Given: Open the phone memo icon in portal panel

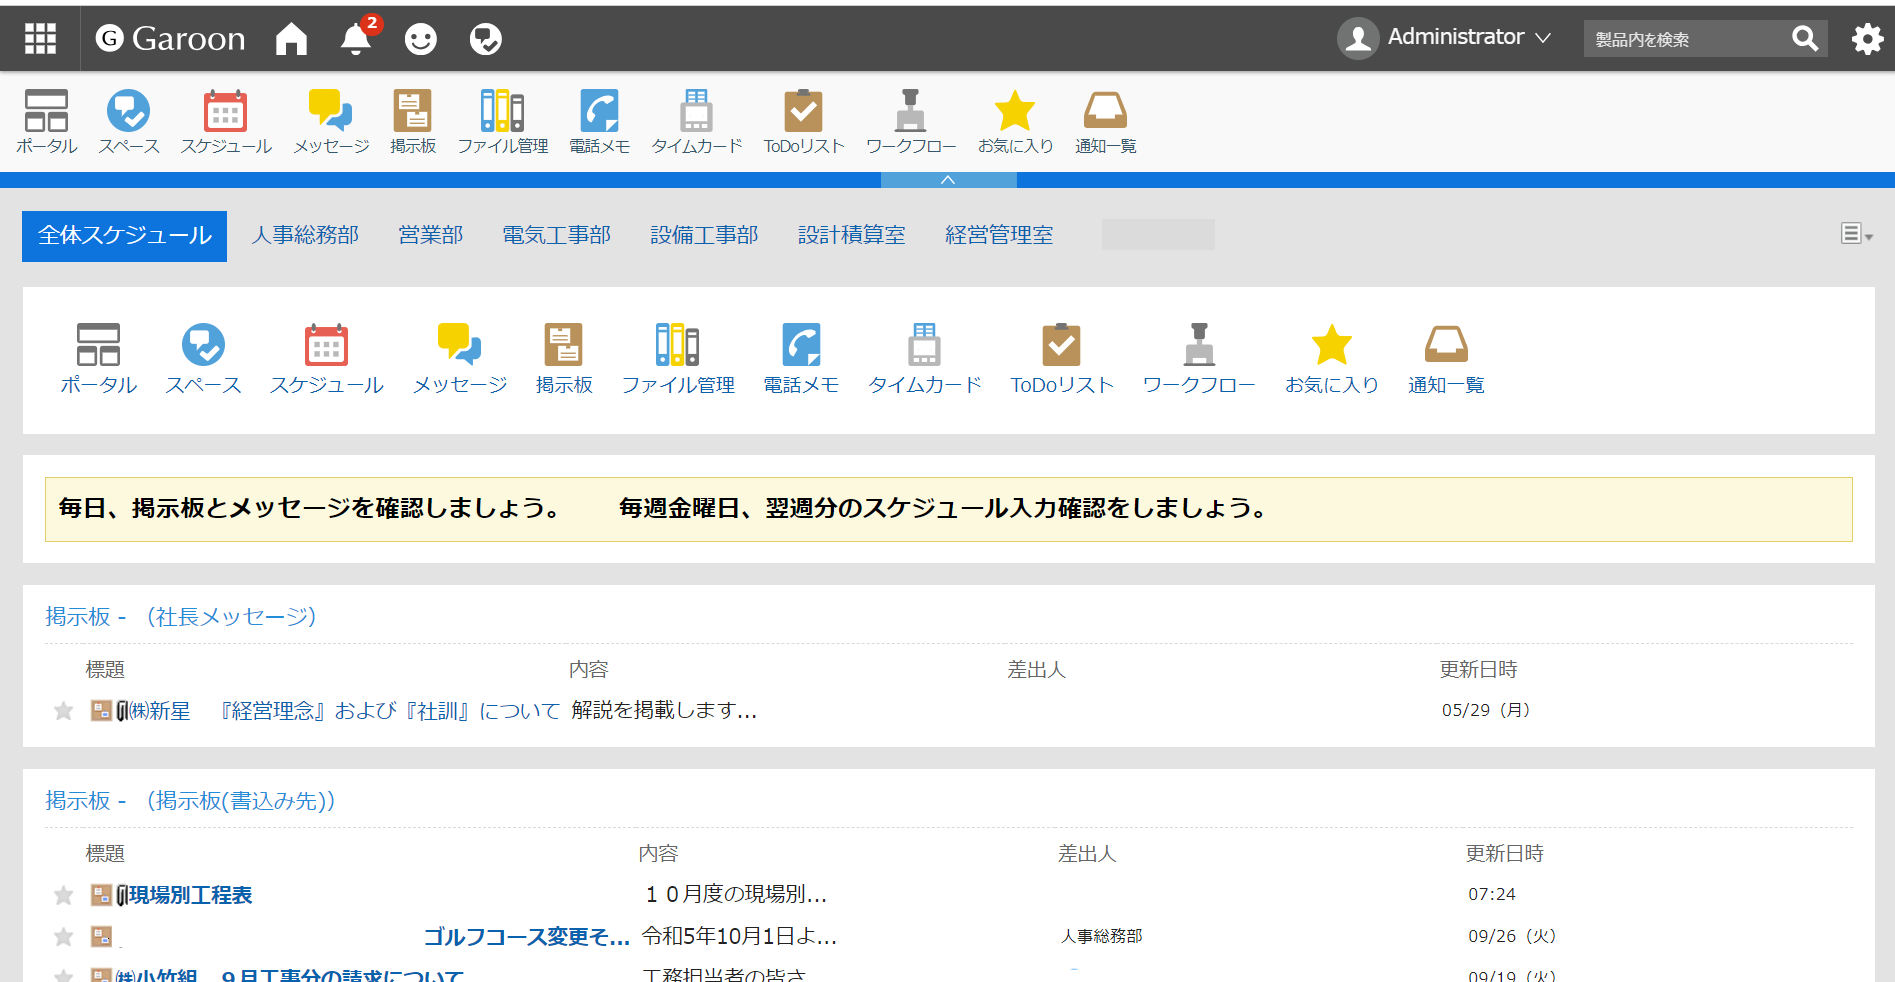Looking at the screenshot, I should pos(801,346).
